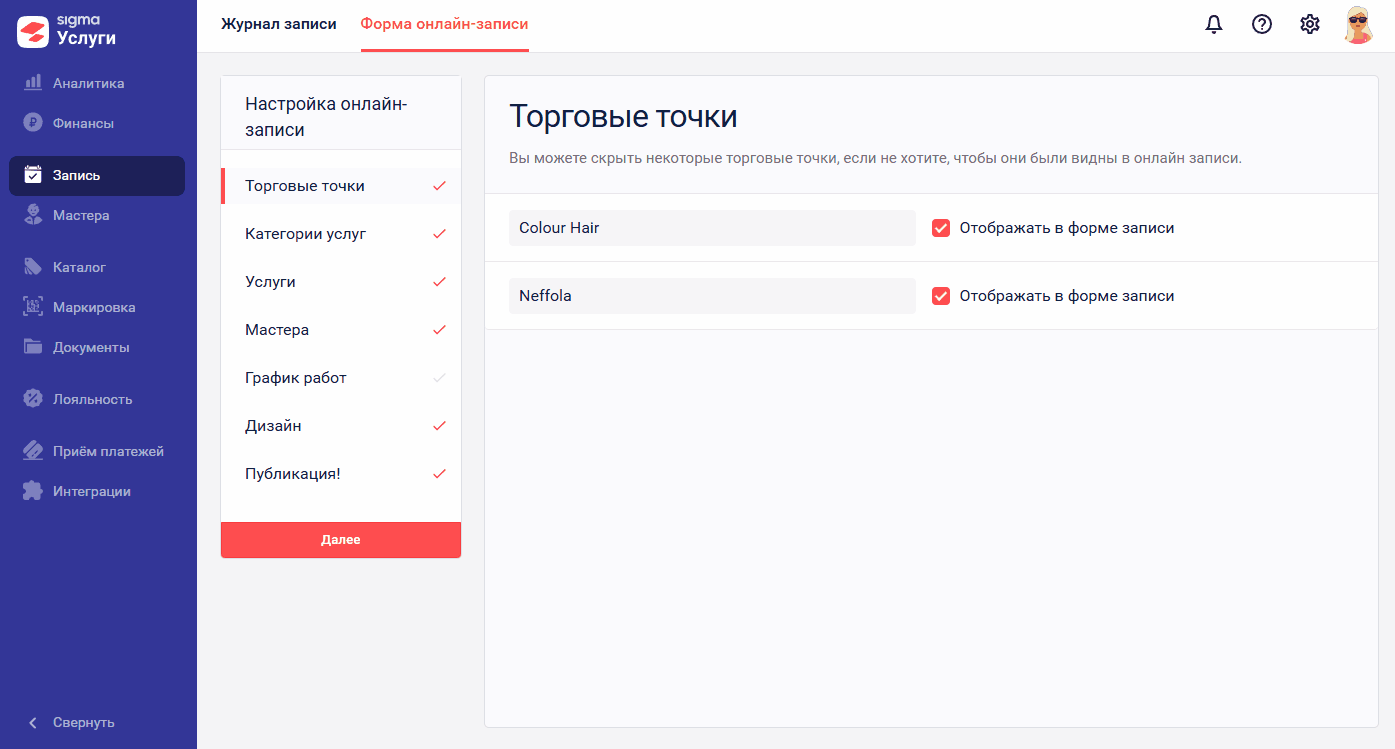Open Мастера step in online-booking setup
The height and width of the screenshot is (749, 1395).
click(x=341, y=330)
